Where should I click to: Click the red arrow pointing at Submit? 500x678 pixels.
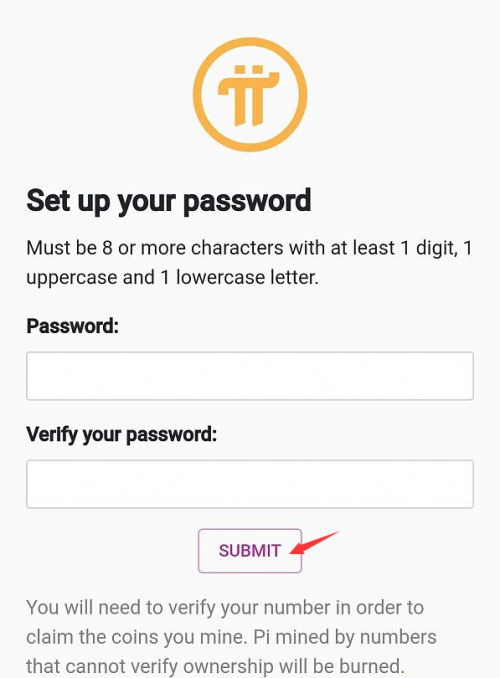[x=314, y=543]
